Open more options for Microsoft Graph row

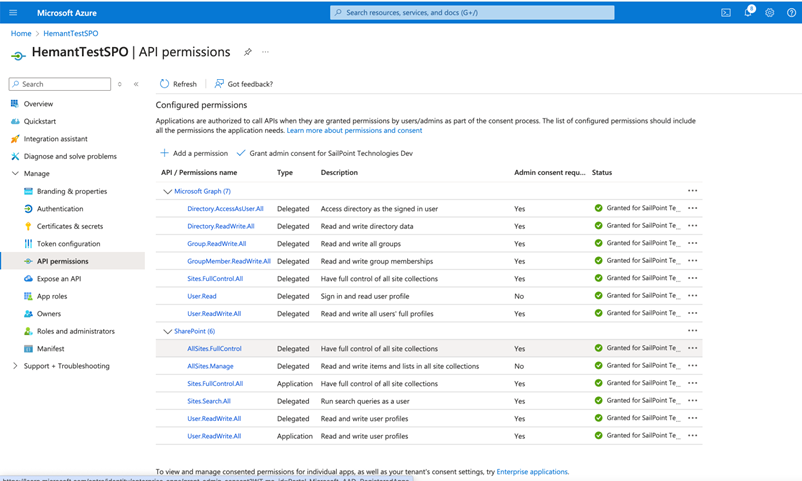692,191
